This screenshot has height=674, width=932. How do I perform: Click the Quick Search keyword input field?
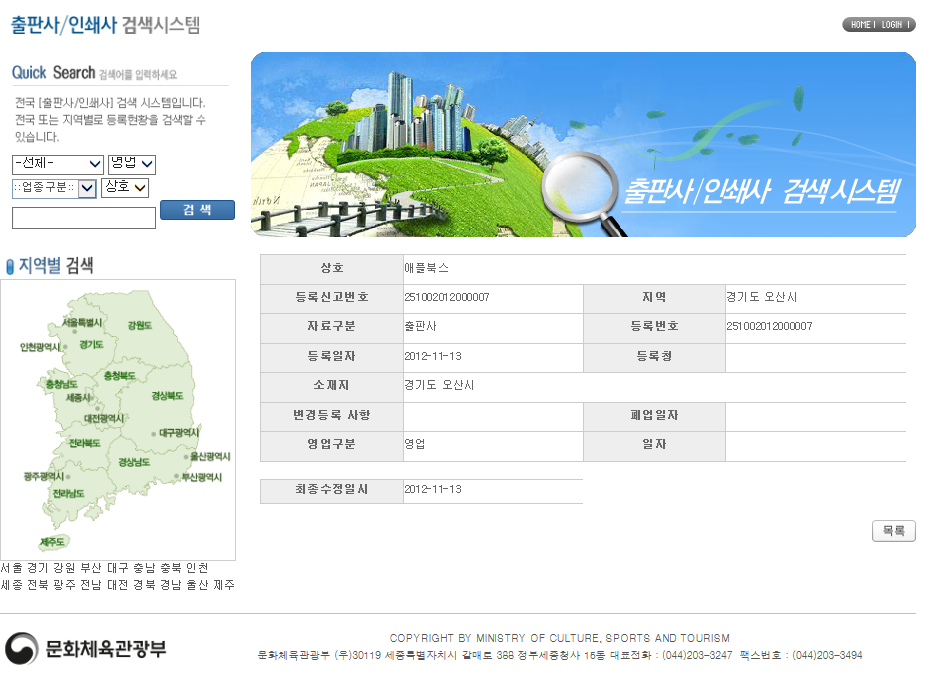[x=83, y=218]
